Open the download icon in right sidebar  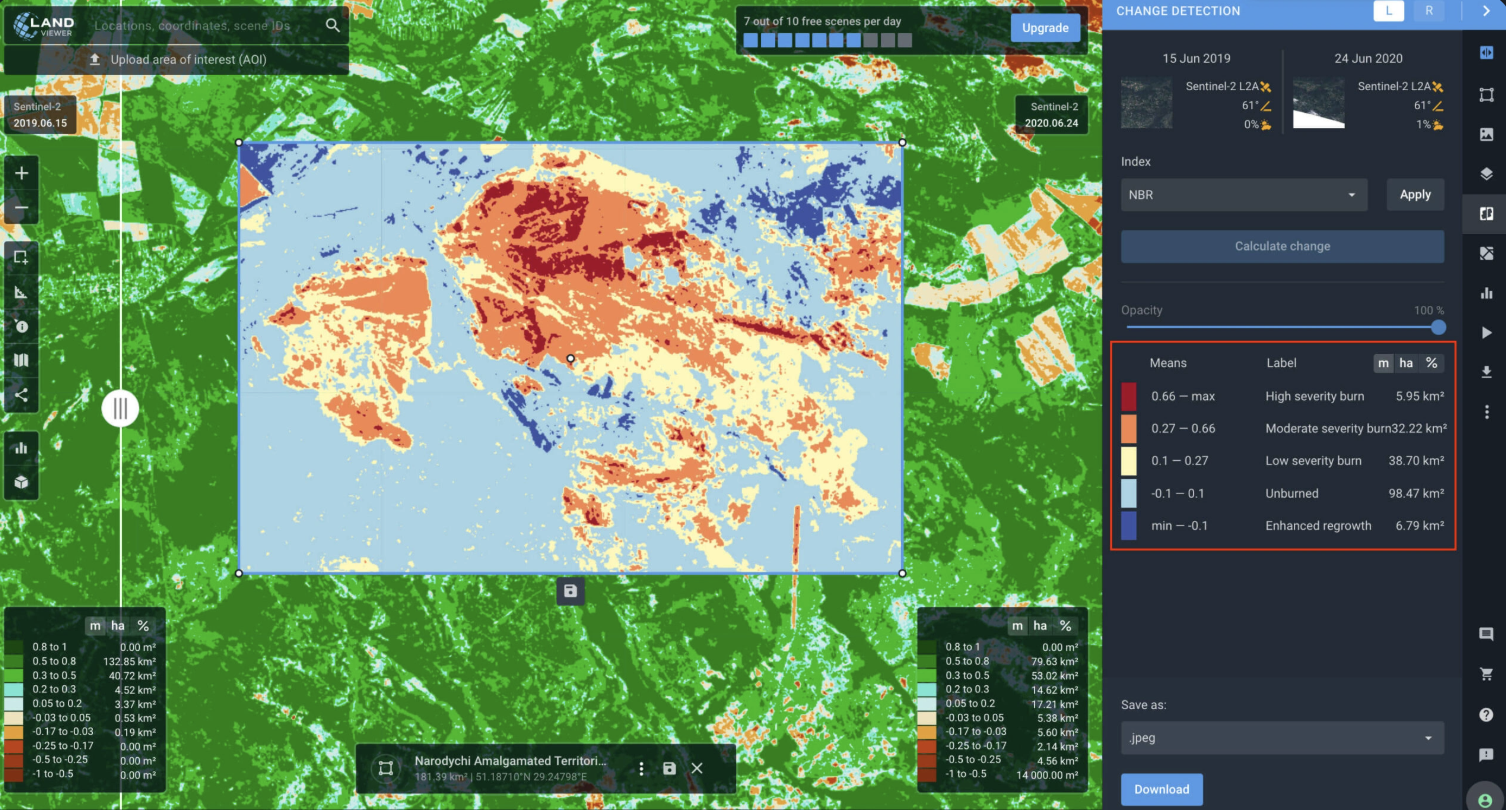tap(1486, 372)
